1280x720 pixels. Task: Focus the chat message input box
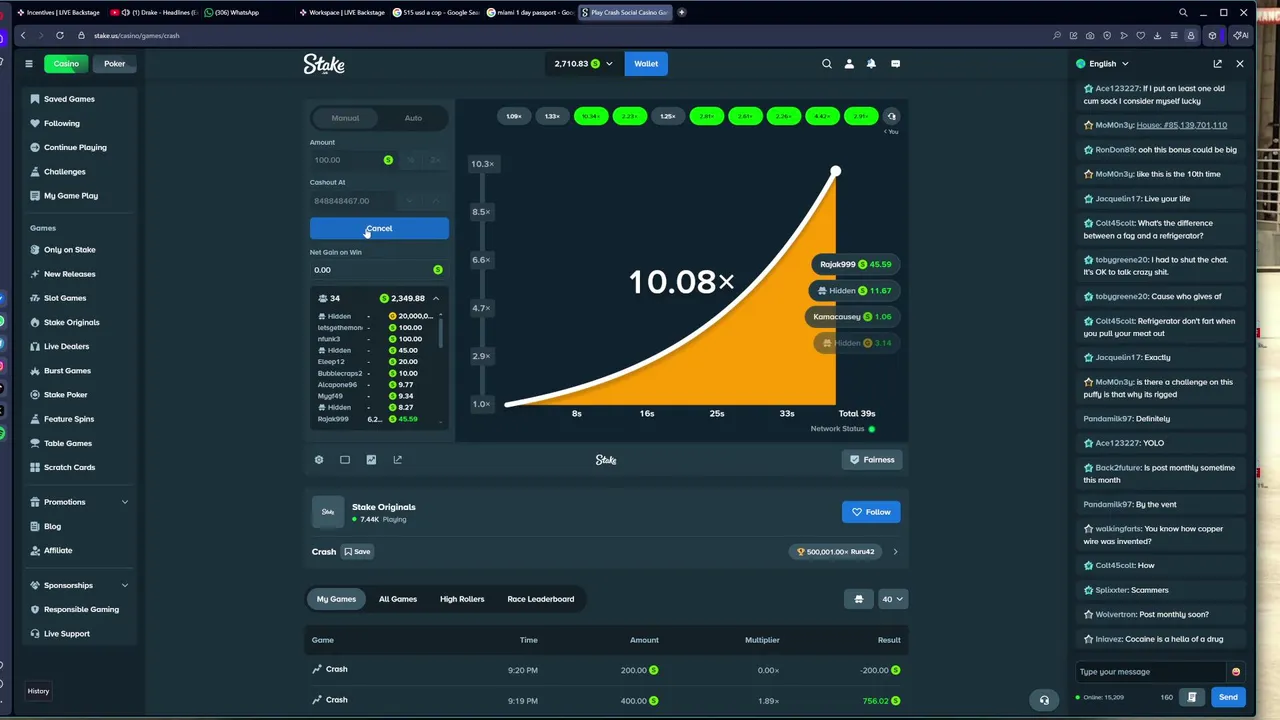(1152, 672)
